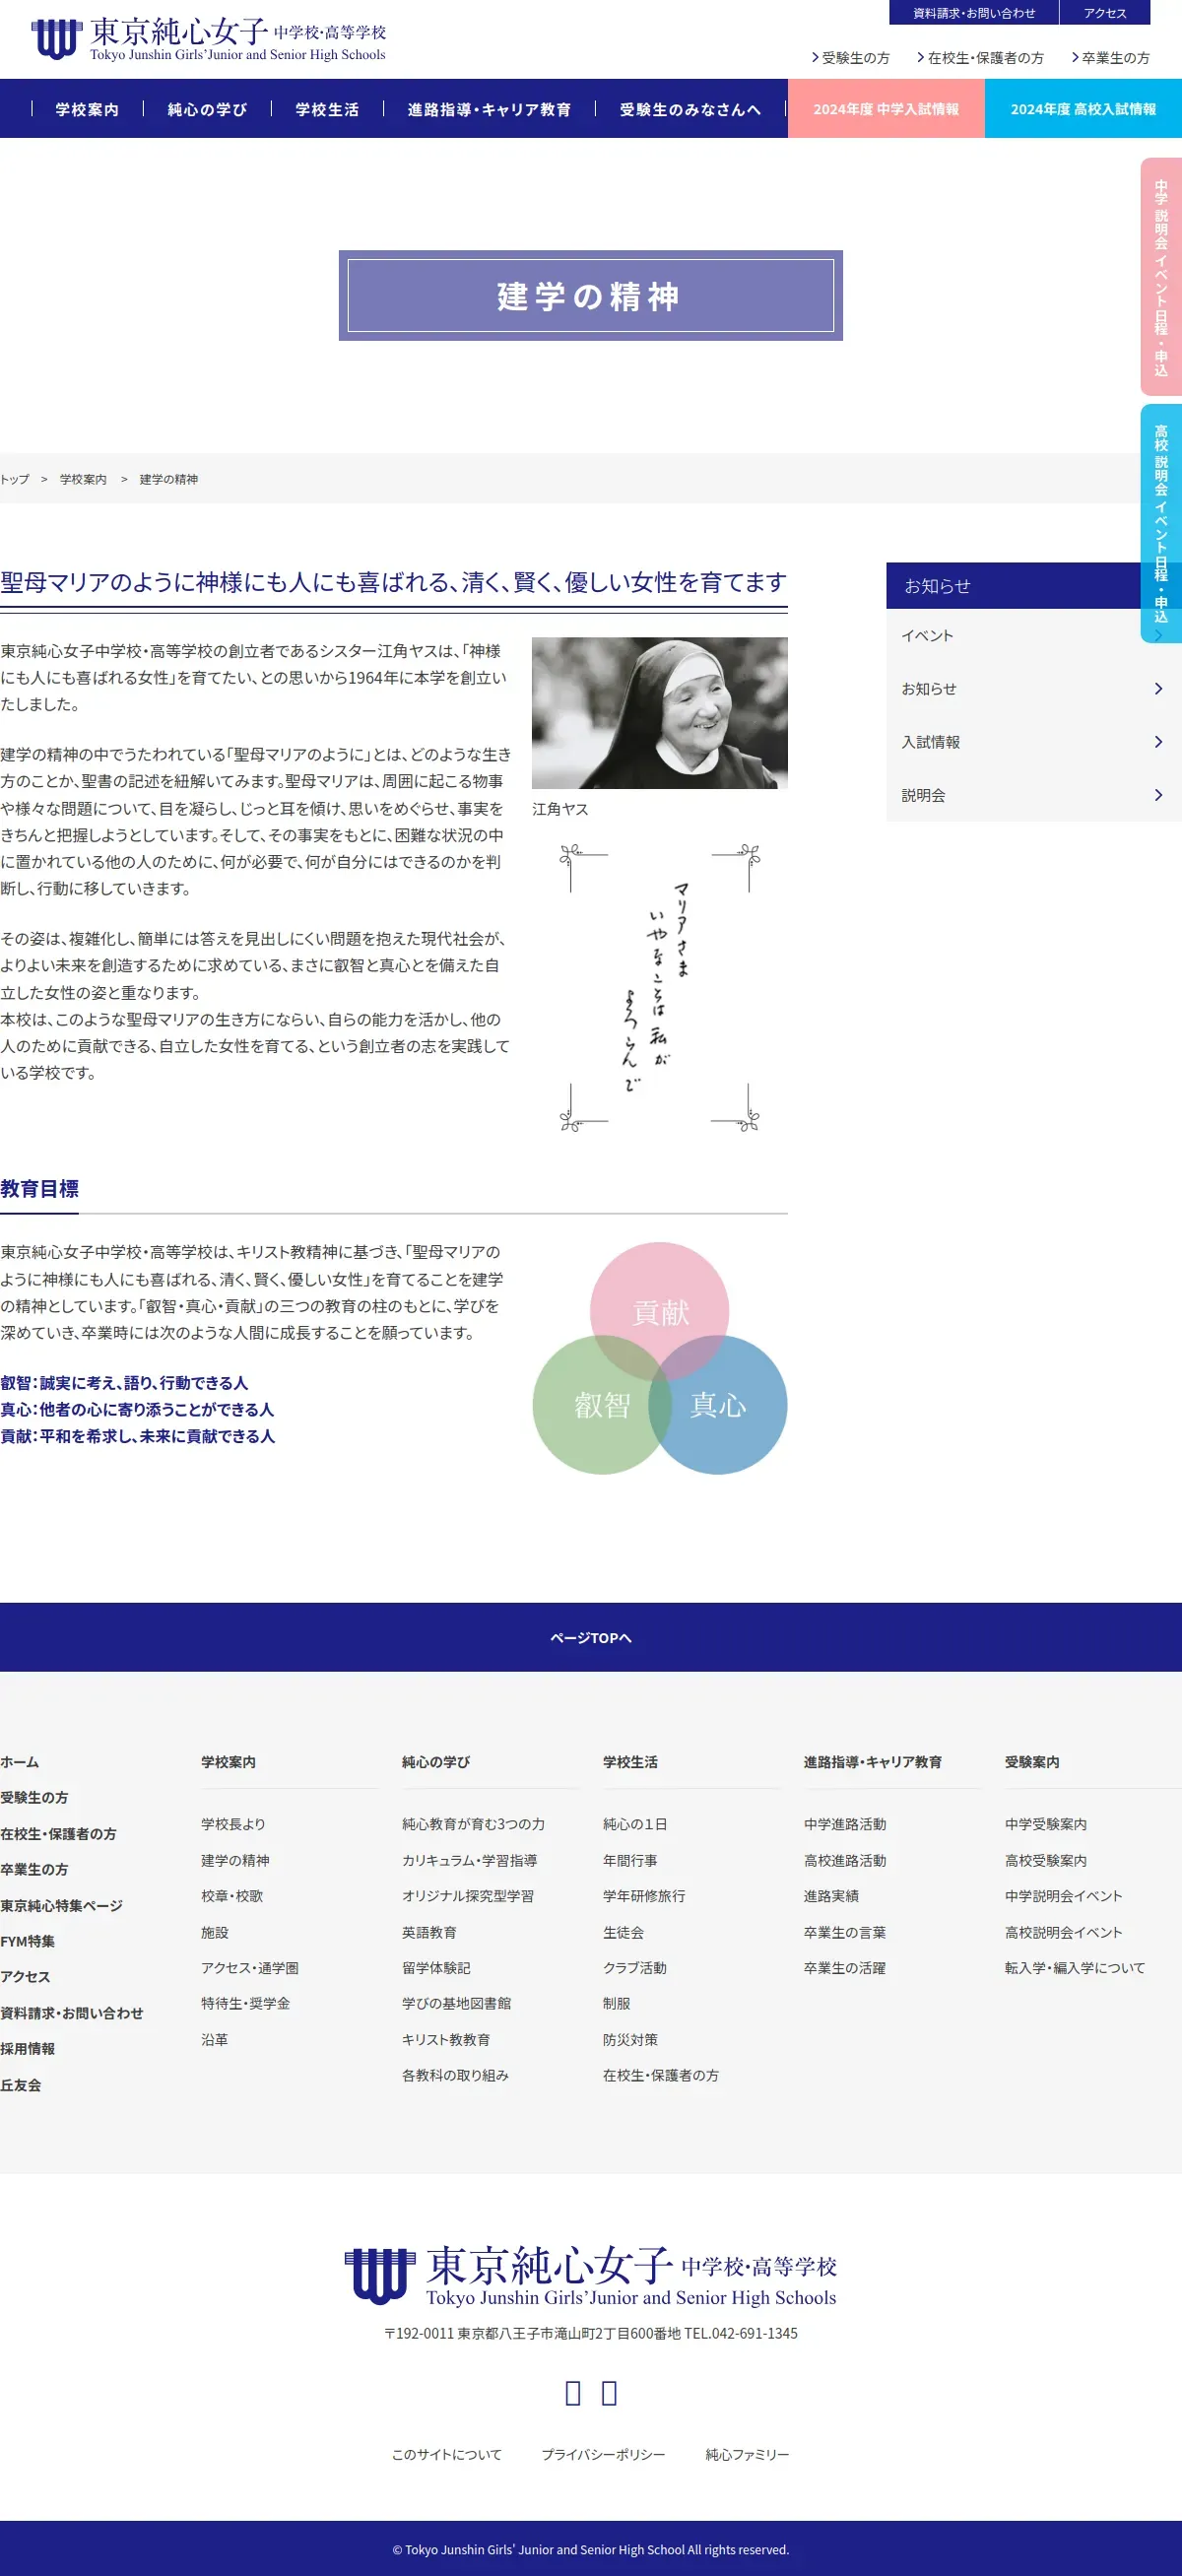The width and height of the screenshot is (1182, 2576).
Task: Click the Tokyo Junshin header logo
Action: click(209, 39)
